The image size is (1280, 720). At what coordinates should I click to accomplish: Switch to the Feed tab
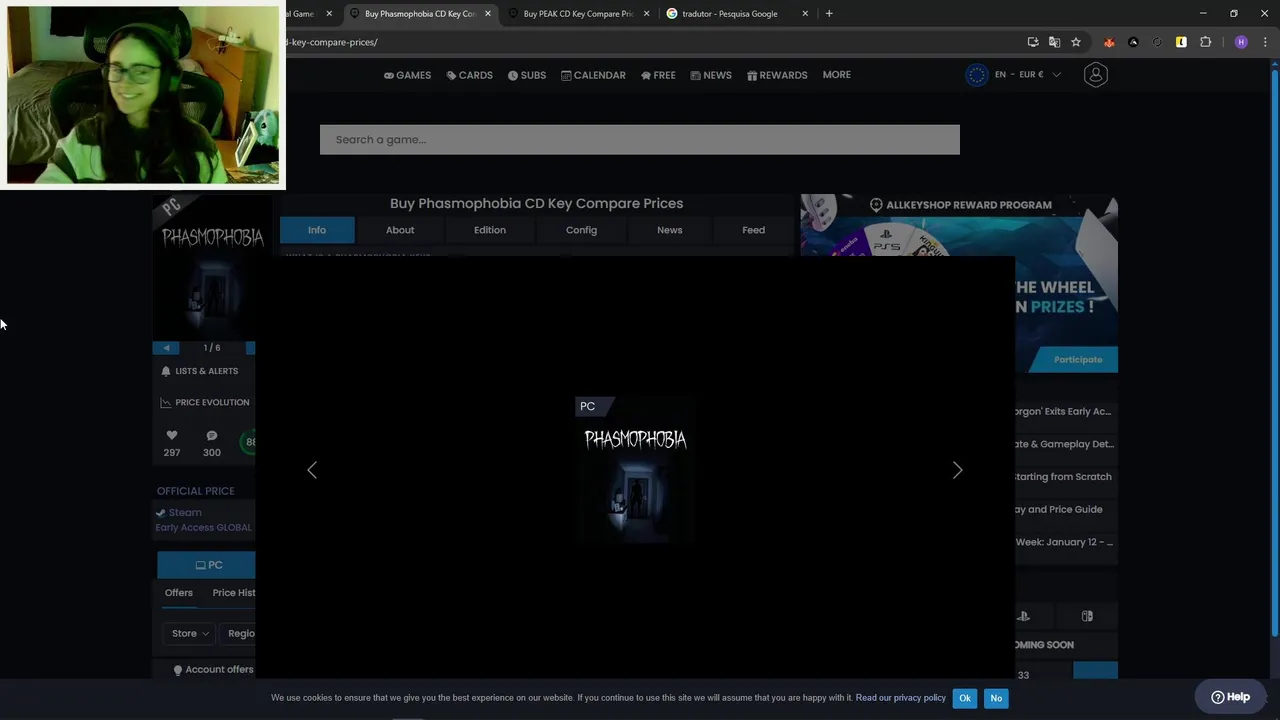click(754, 230)
